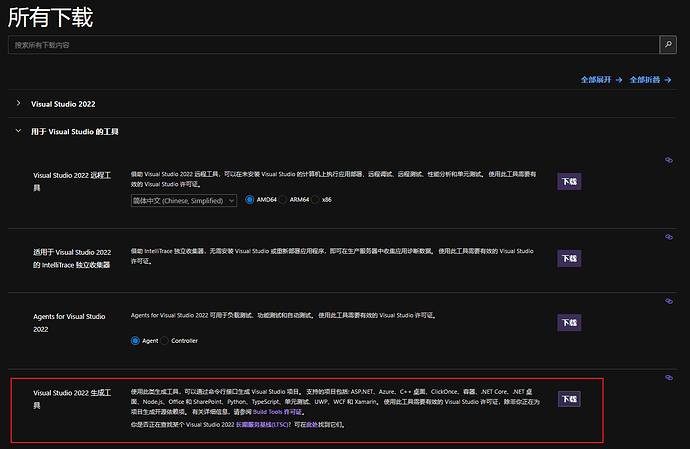Click the Visual Studio 2022 生成工具 title
This screenshot has height=449, width=690.
72,399
